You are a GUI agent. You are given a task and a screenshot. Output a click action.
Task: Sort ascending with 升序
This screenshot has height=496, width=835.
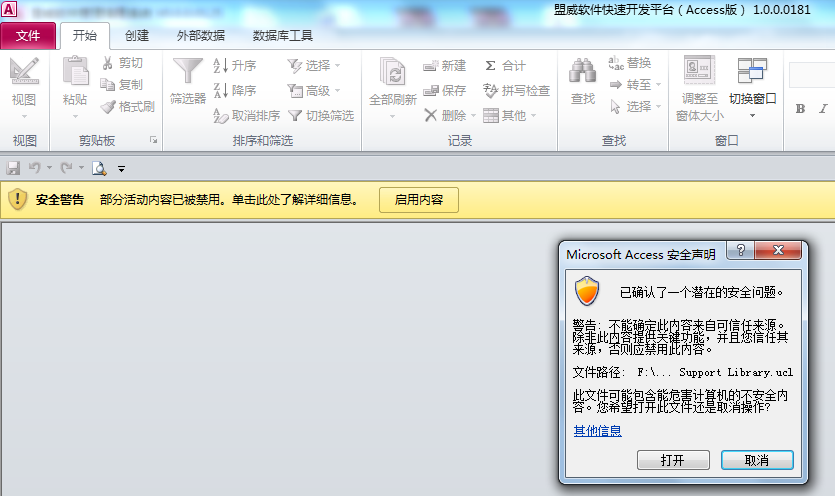(234, 66)
